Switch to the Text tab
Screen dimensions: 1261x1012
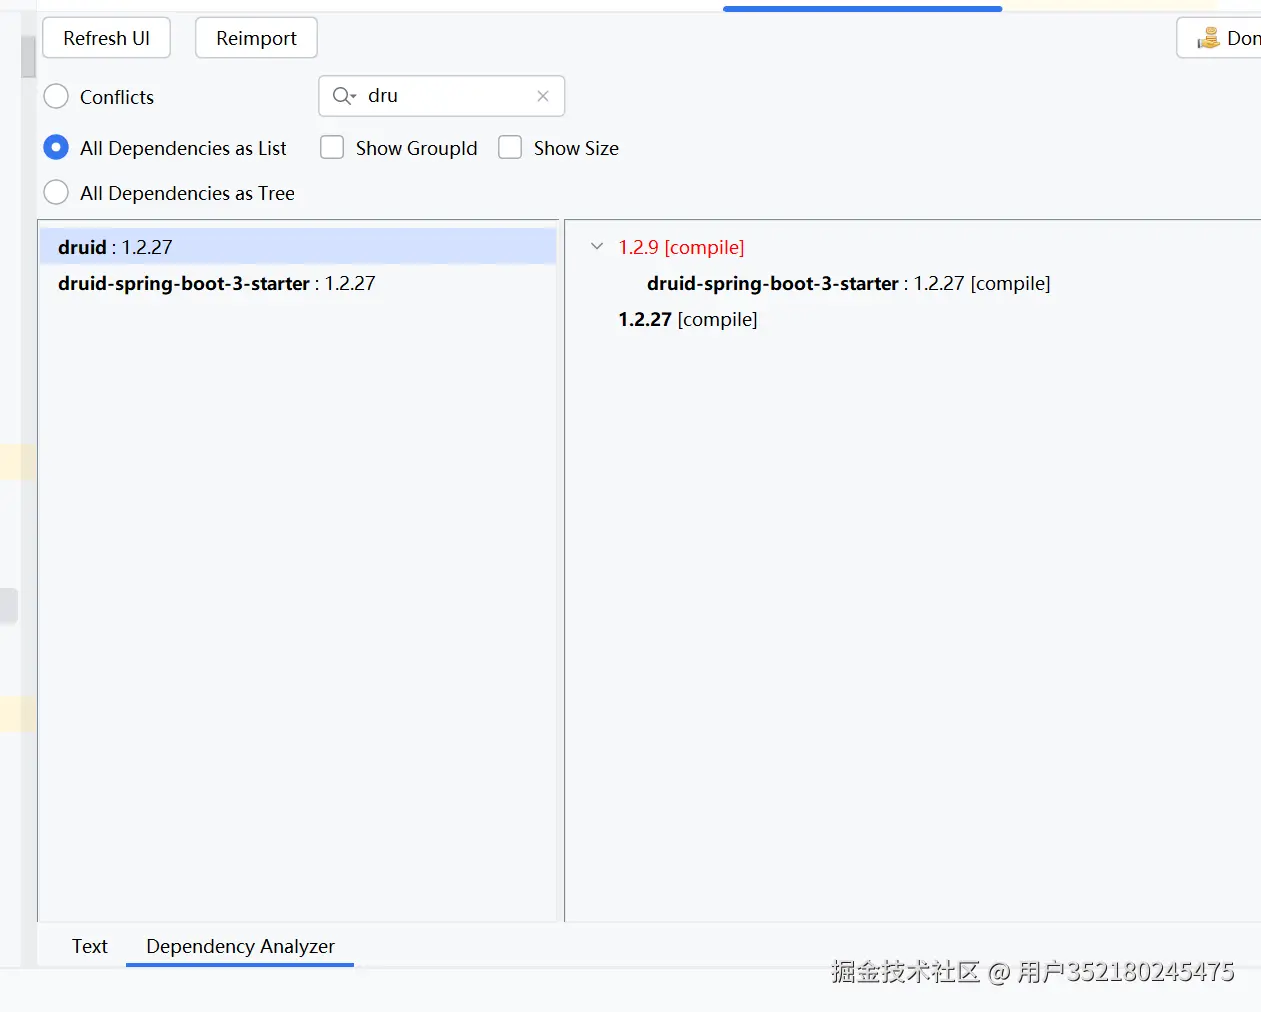(89, 946)
